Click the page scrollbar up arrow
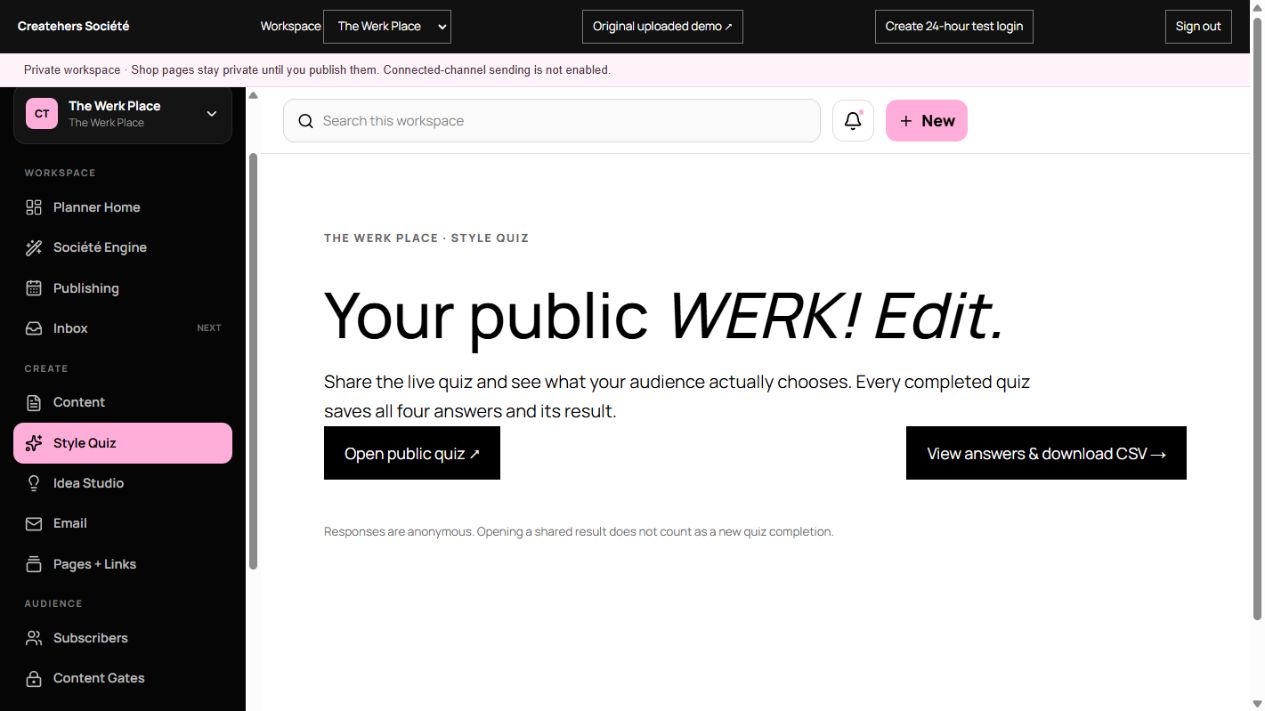1265x711 pixels. coord(1257,7)
